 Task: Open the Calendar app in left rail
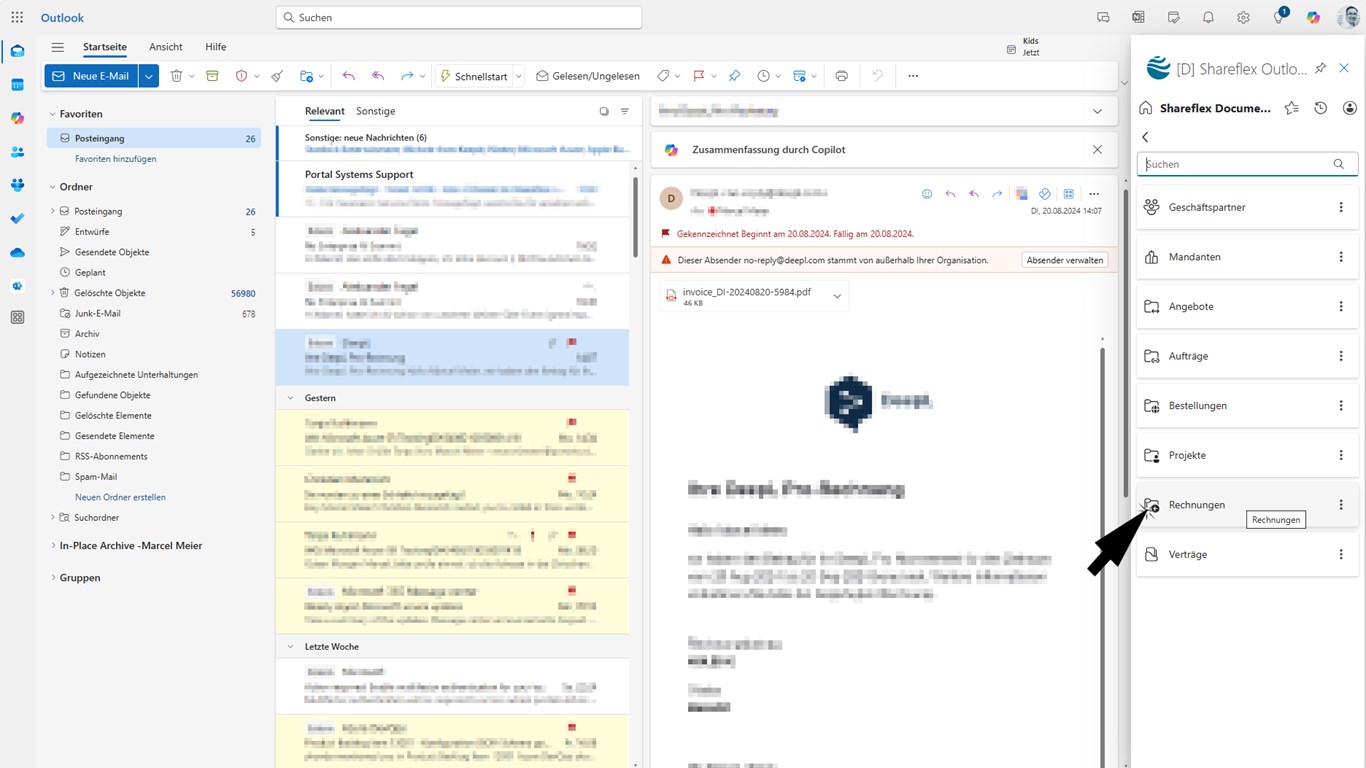17,85
